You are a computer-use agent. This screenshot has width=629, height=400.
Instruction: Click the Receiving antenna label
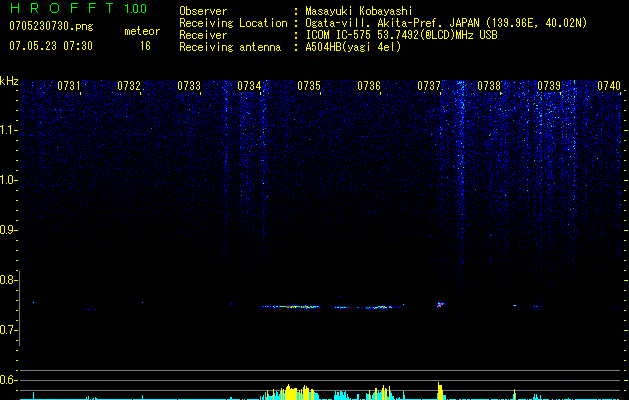tap(230, 47)
